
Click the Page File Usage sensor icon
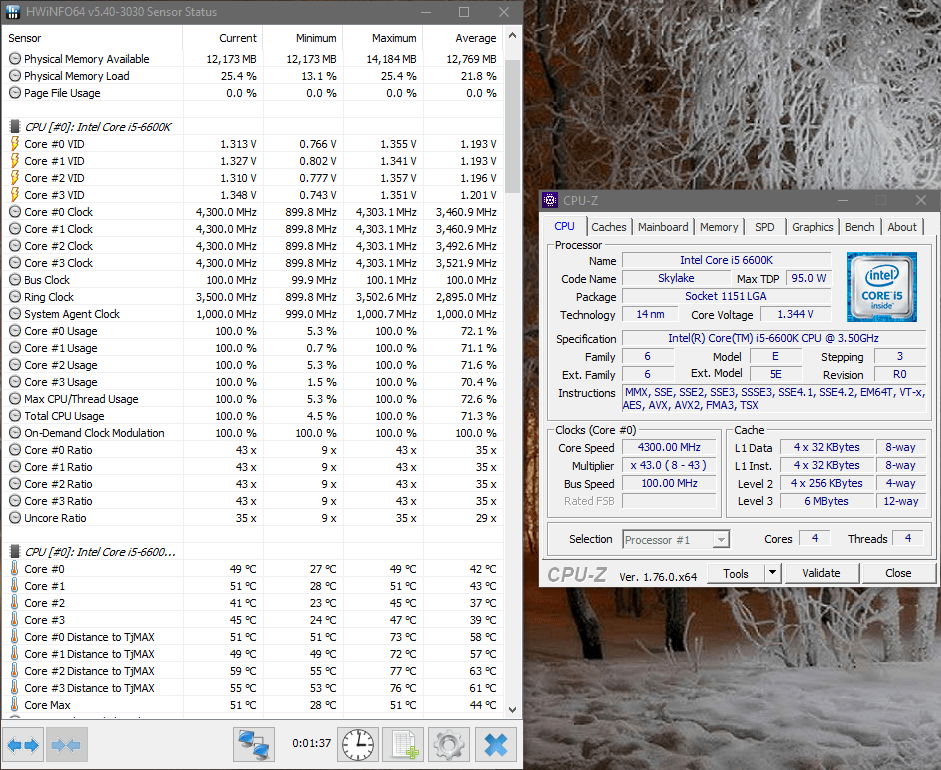(x=15, y=93)
